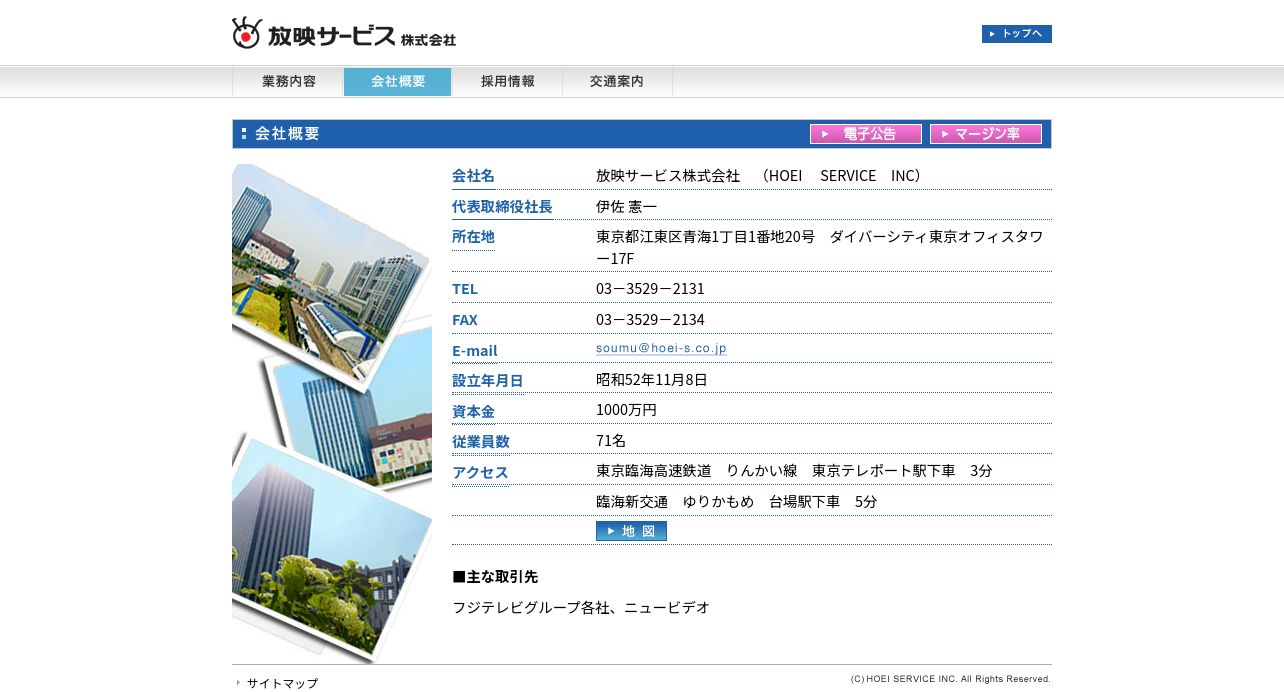1284x692 pixels.
Task: Open the 地図 map button
Action: (x=631, y=531)
